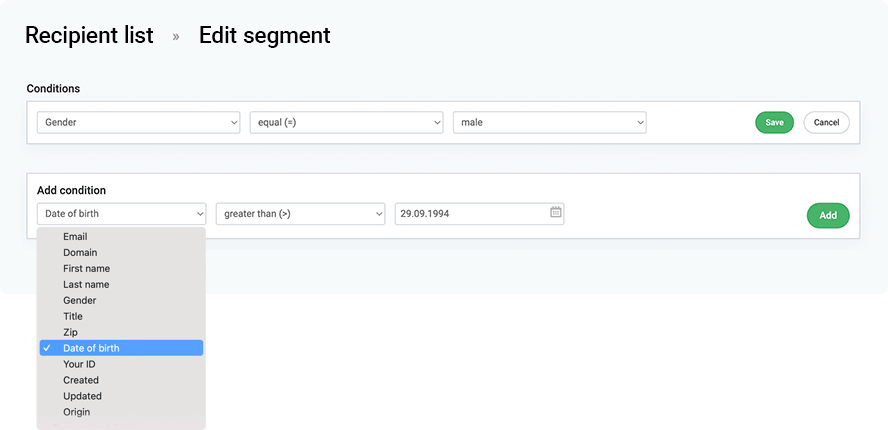Screen dimensions: 888x430
Task: Cancel editing the condition
Action: pos(826,122)
